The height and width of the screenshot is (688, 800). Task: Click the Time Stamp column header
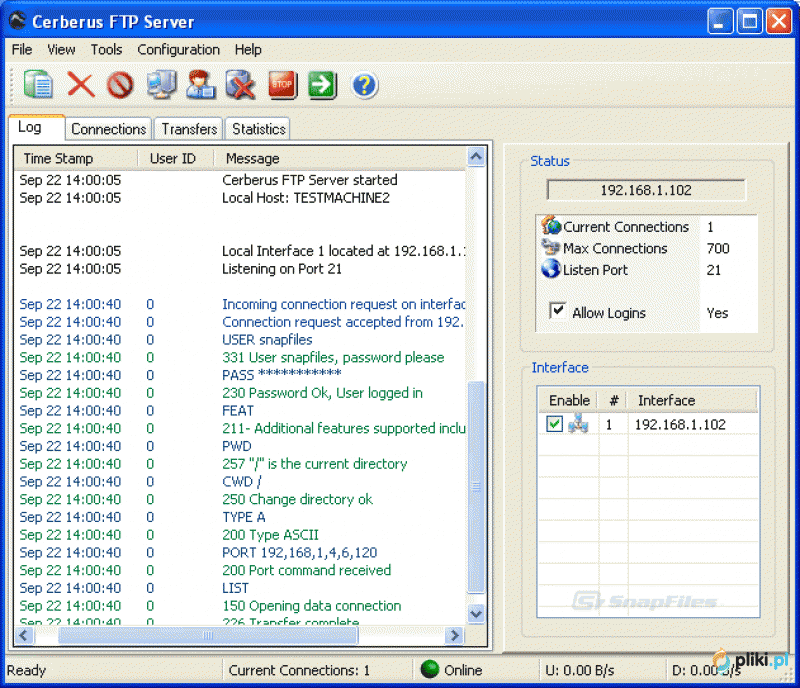(76, 158)
